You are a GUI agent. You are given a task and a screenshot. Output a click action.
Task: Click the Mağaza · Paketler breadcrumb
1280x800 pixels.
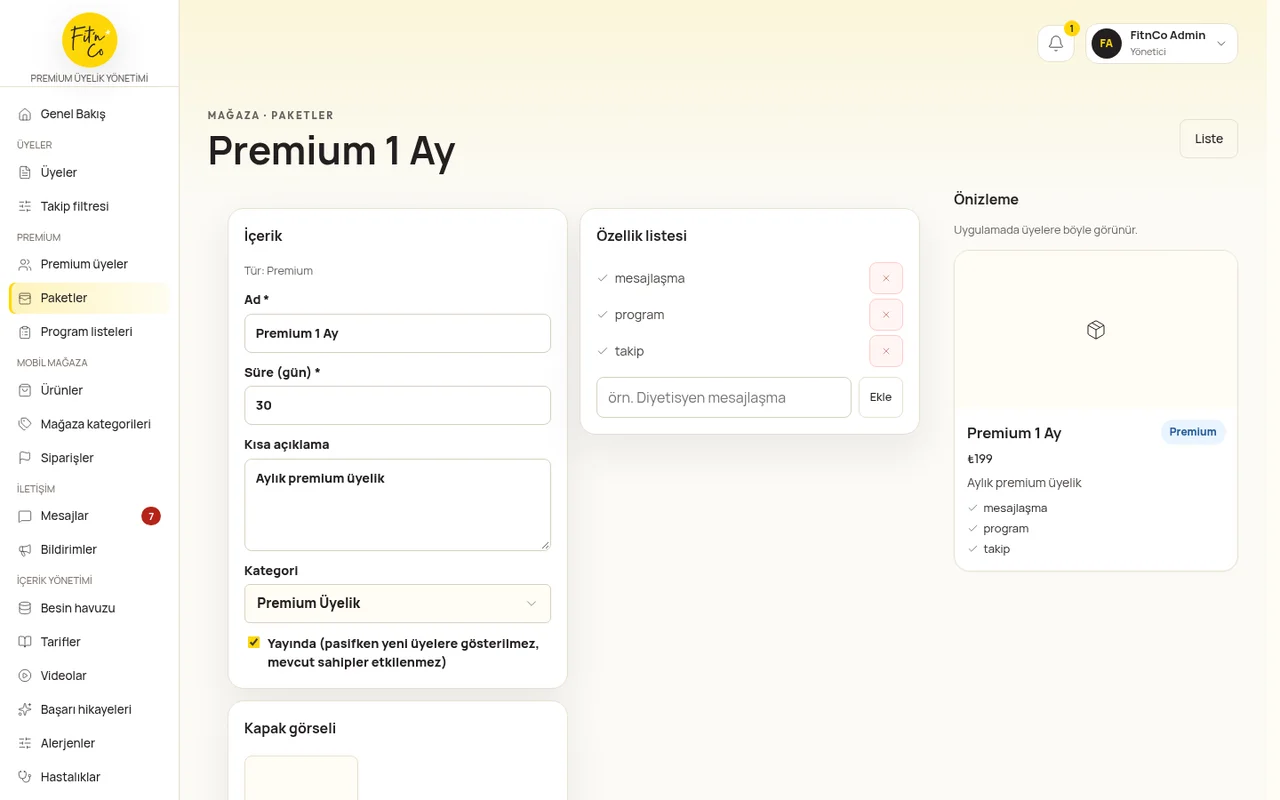coord(271,115)
